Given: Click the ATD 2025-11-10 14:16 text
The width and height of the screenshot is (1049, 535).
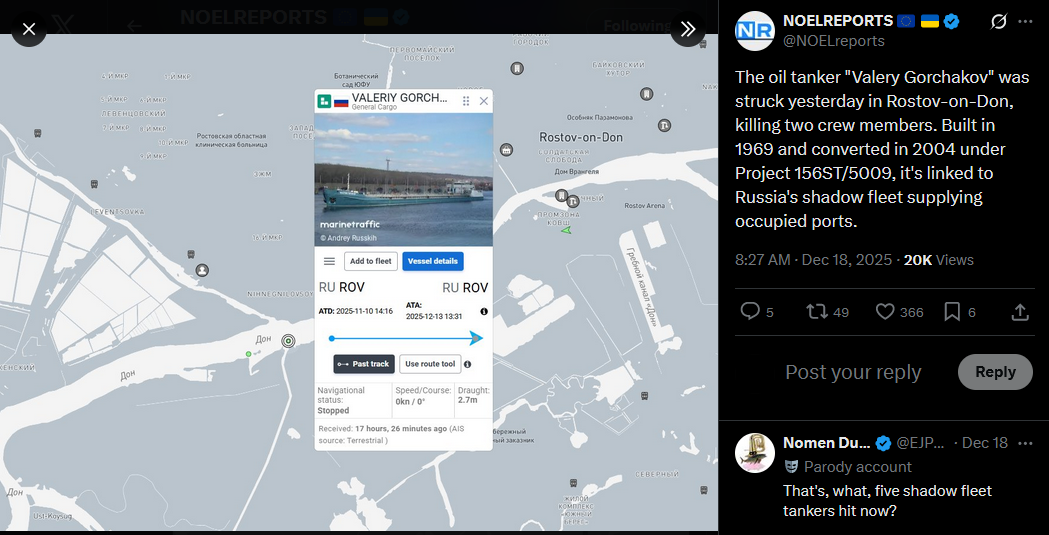Looking at the screenshot, I should point(355,312).
